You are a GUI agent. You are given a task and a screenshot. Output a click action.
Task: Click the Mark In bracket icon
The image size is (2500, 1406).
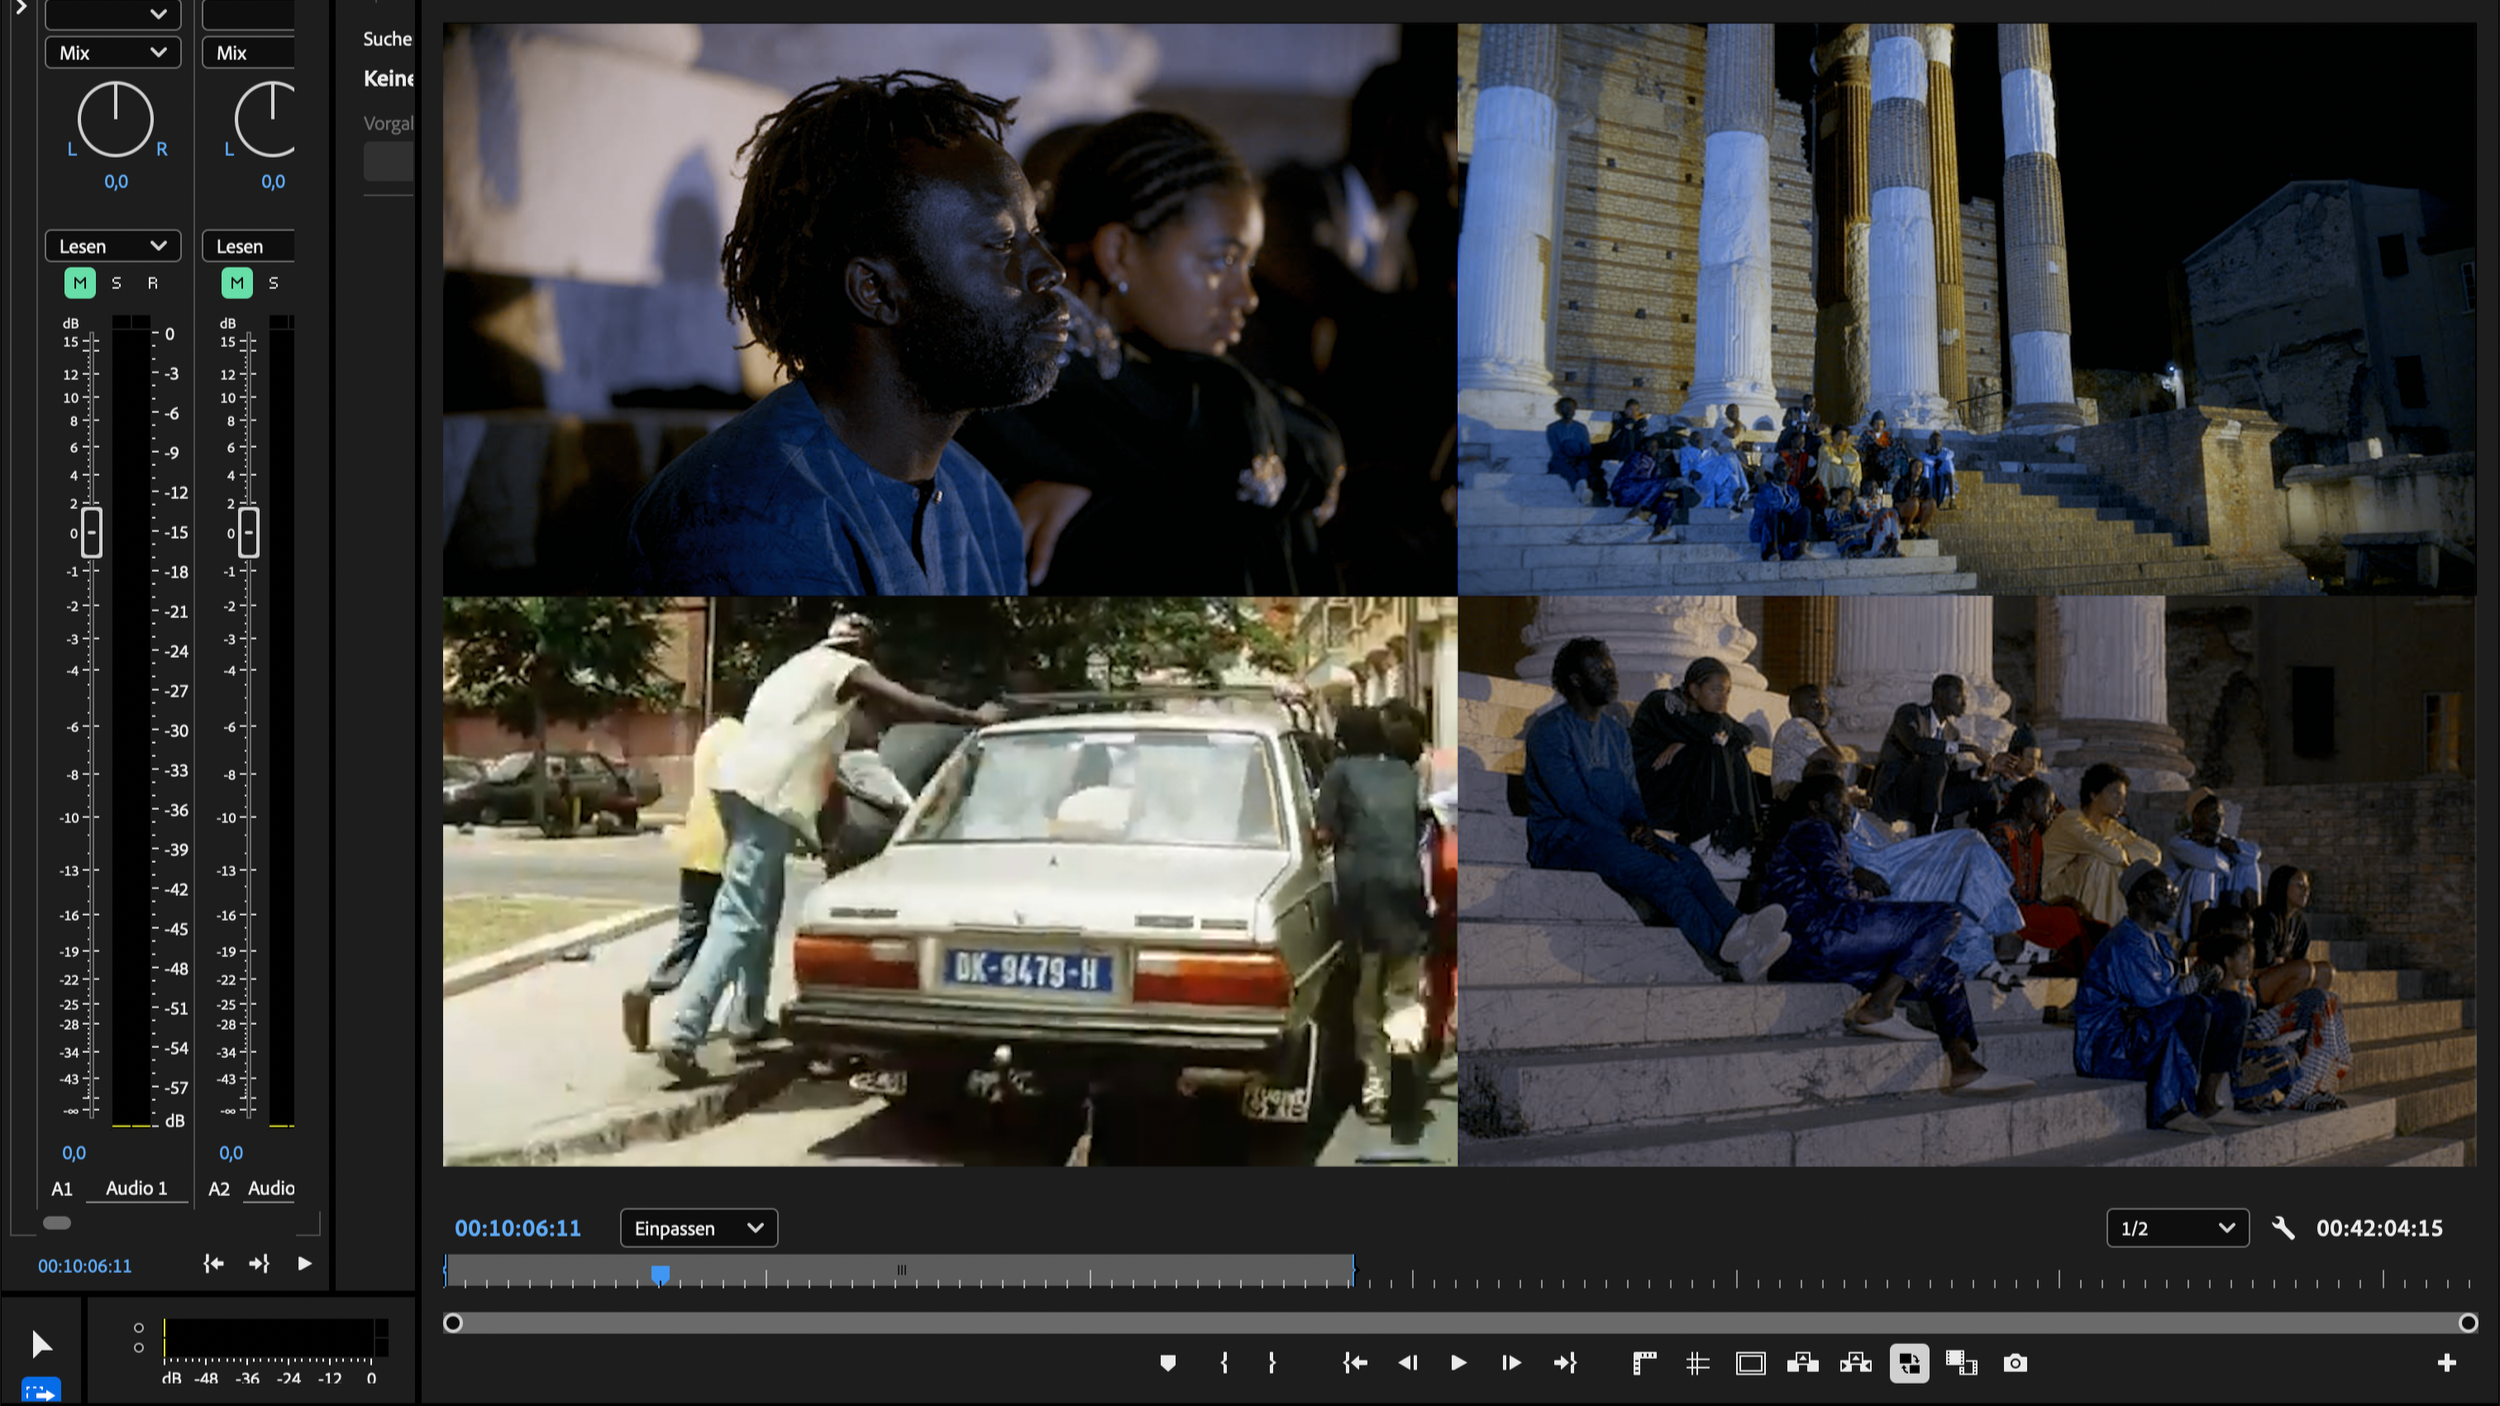tap(1224, 1363)
